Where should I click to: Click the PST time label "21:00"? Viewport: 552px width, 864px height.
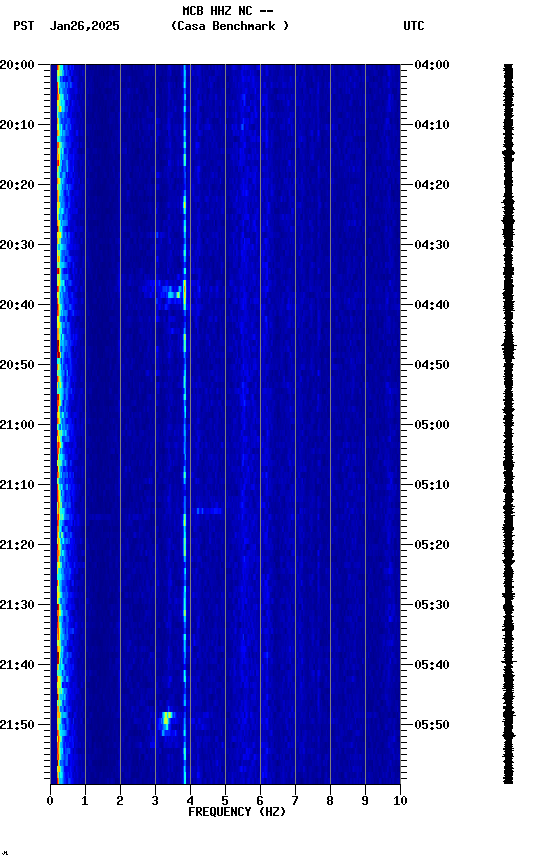[17, 425]
